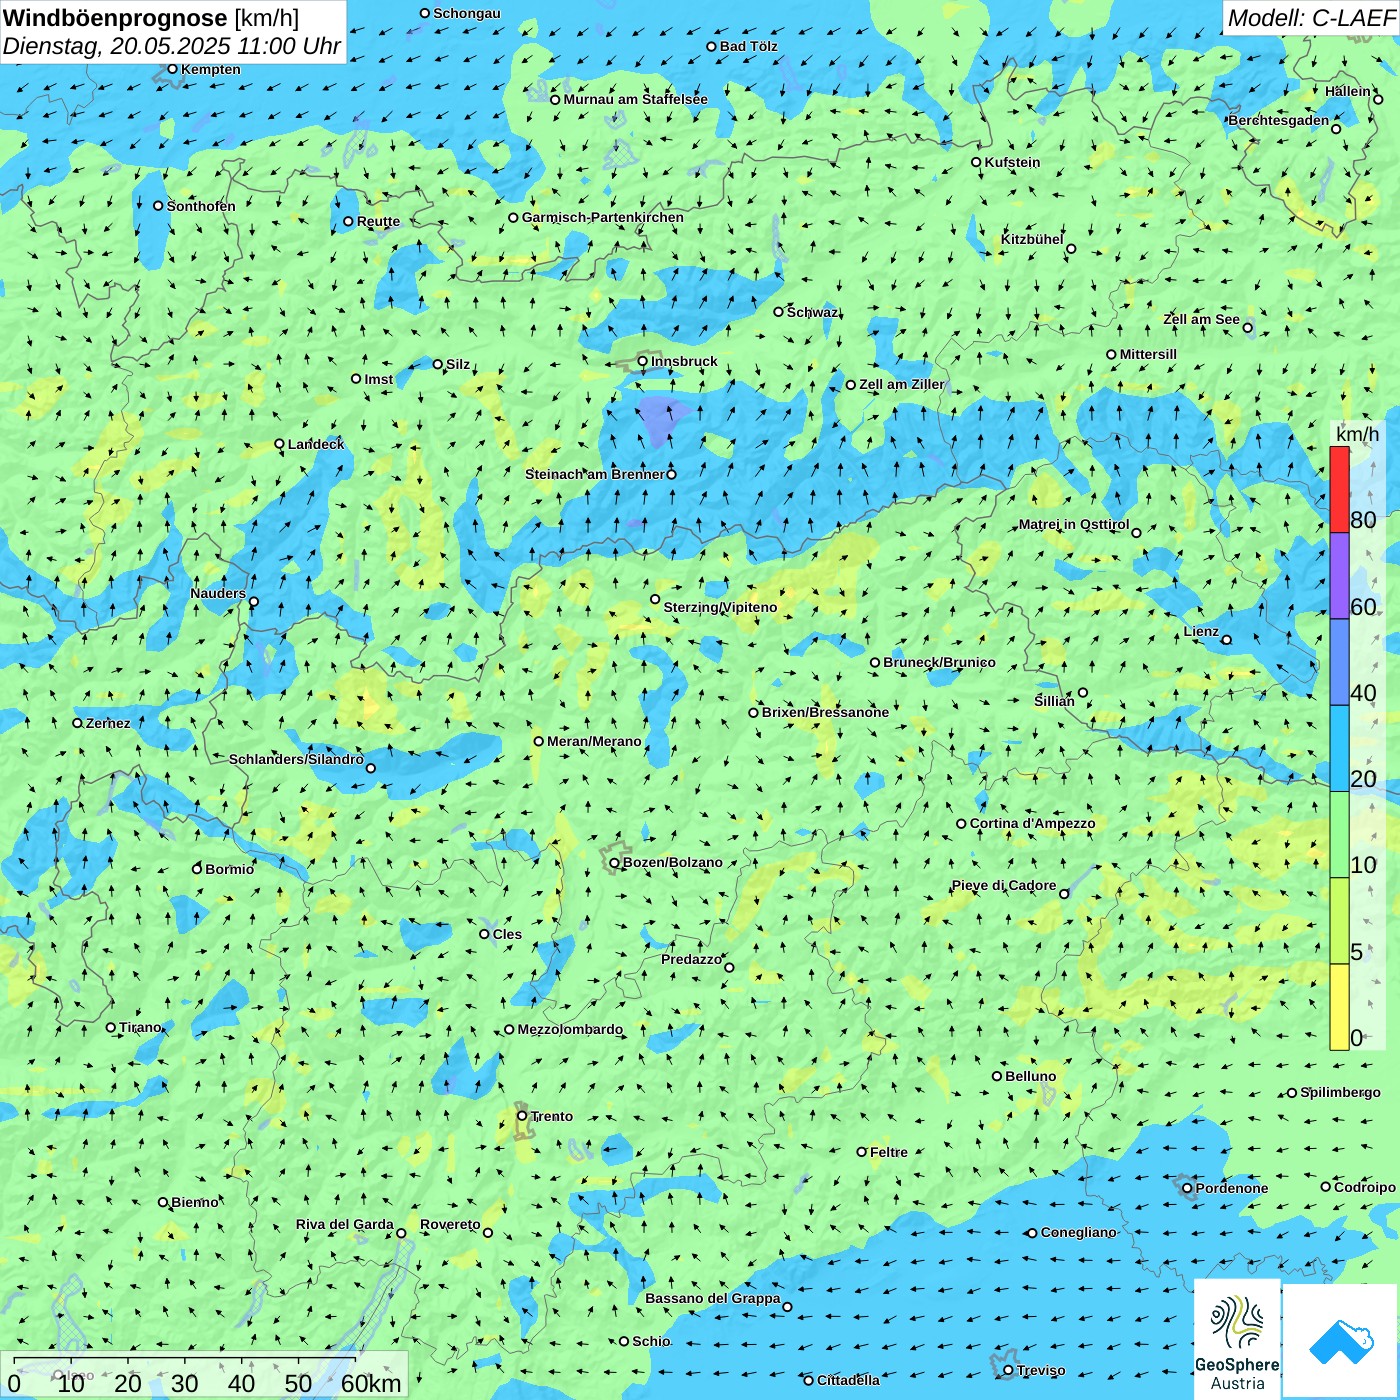
Task: Click the 'Nauders' label
Action: coord(218,593)
